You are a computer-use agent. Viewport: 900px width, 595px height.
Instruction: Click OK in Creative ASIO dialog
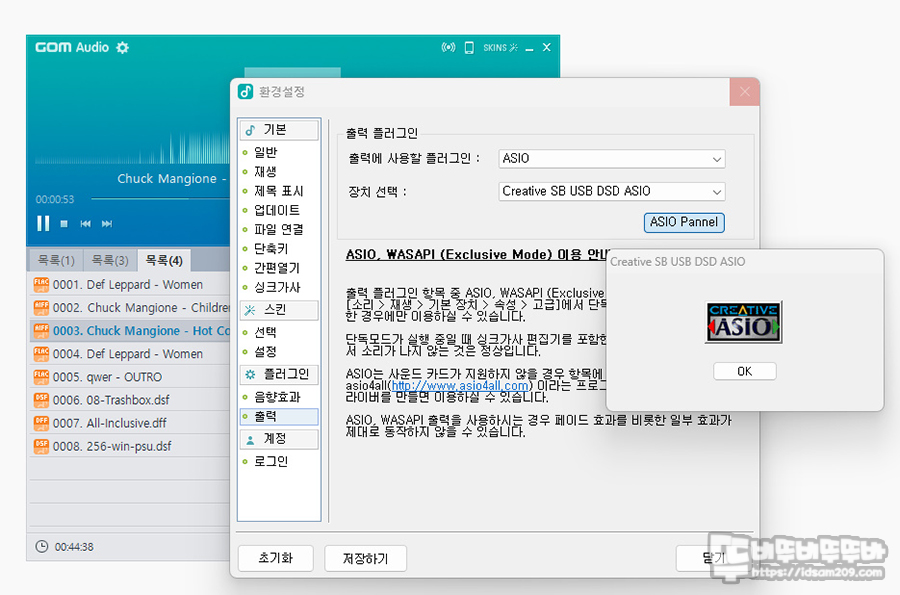pos(744,371)
